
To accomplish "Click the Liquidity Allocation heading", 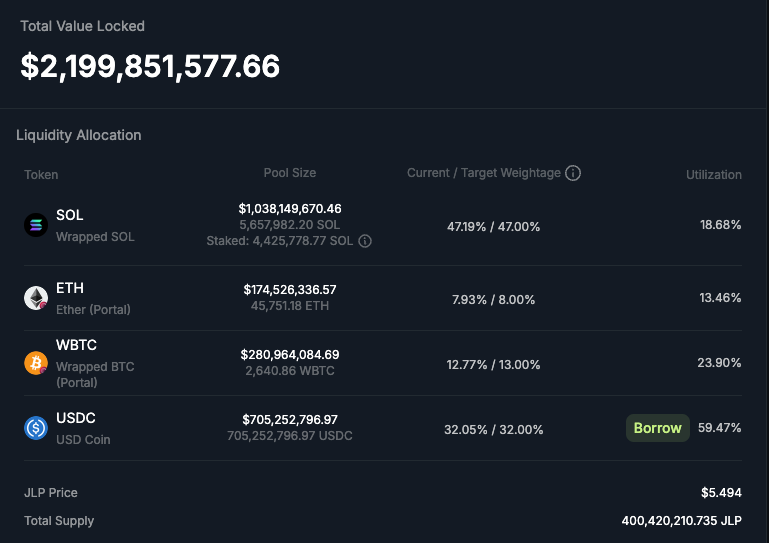I will [x=79, y=135].
